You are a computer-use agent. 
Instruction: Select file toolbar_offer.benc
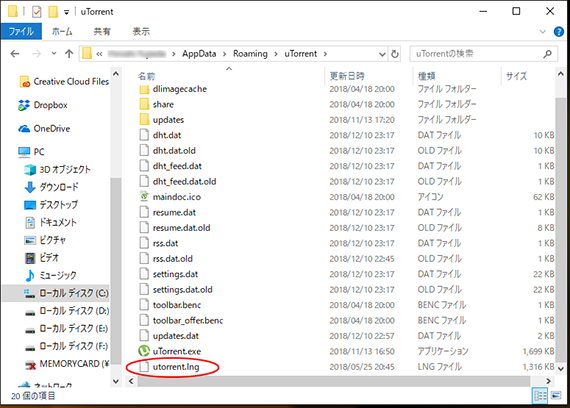tap(188, 320)
